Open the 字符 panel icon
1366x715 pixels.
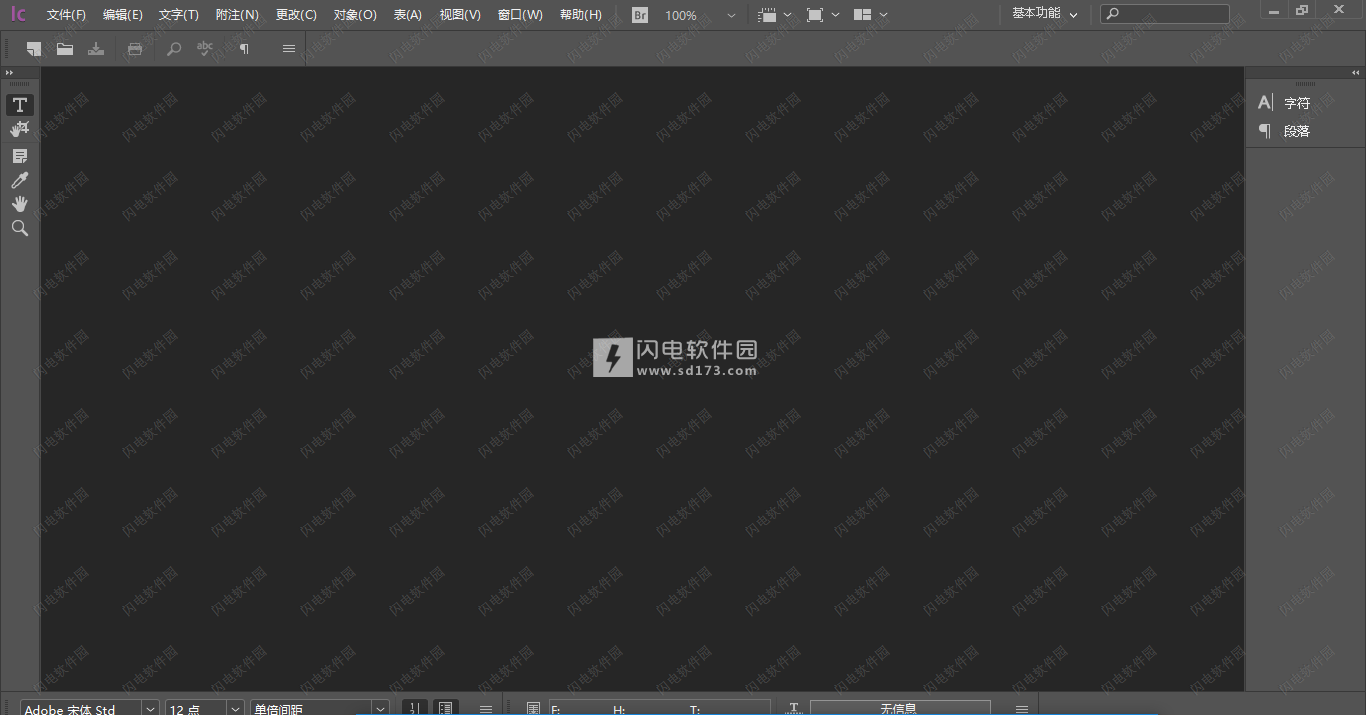(1266, 103)
